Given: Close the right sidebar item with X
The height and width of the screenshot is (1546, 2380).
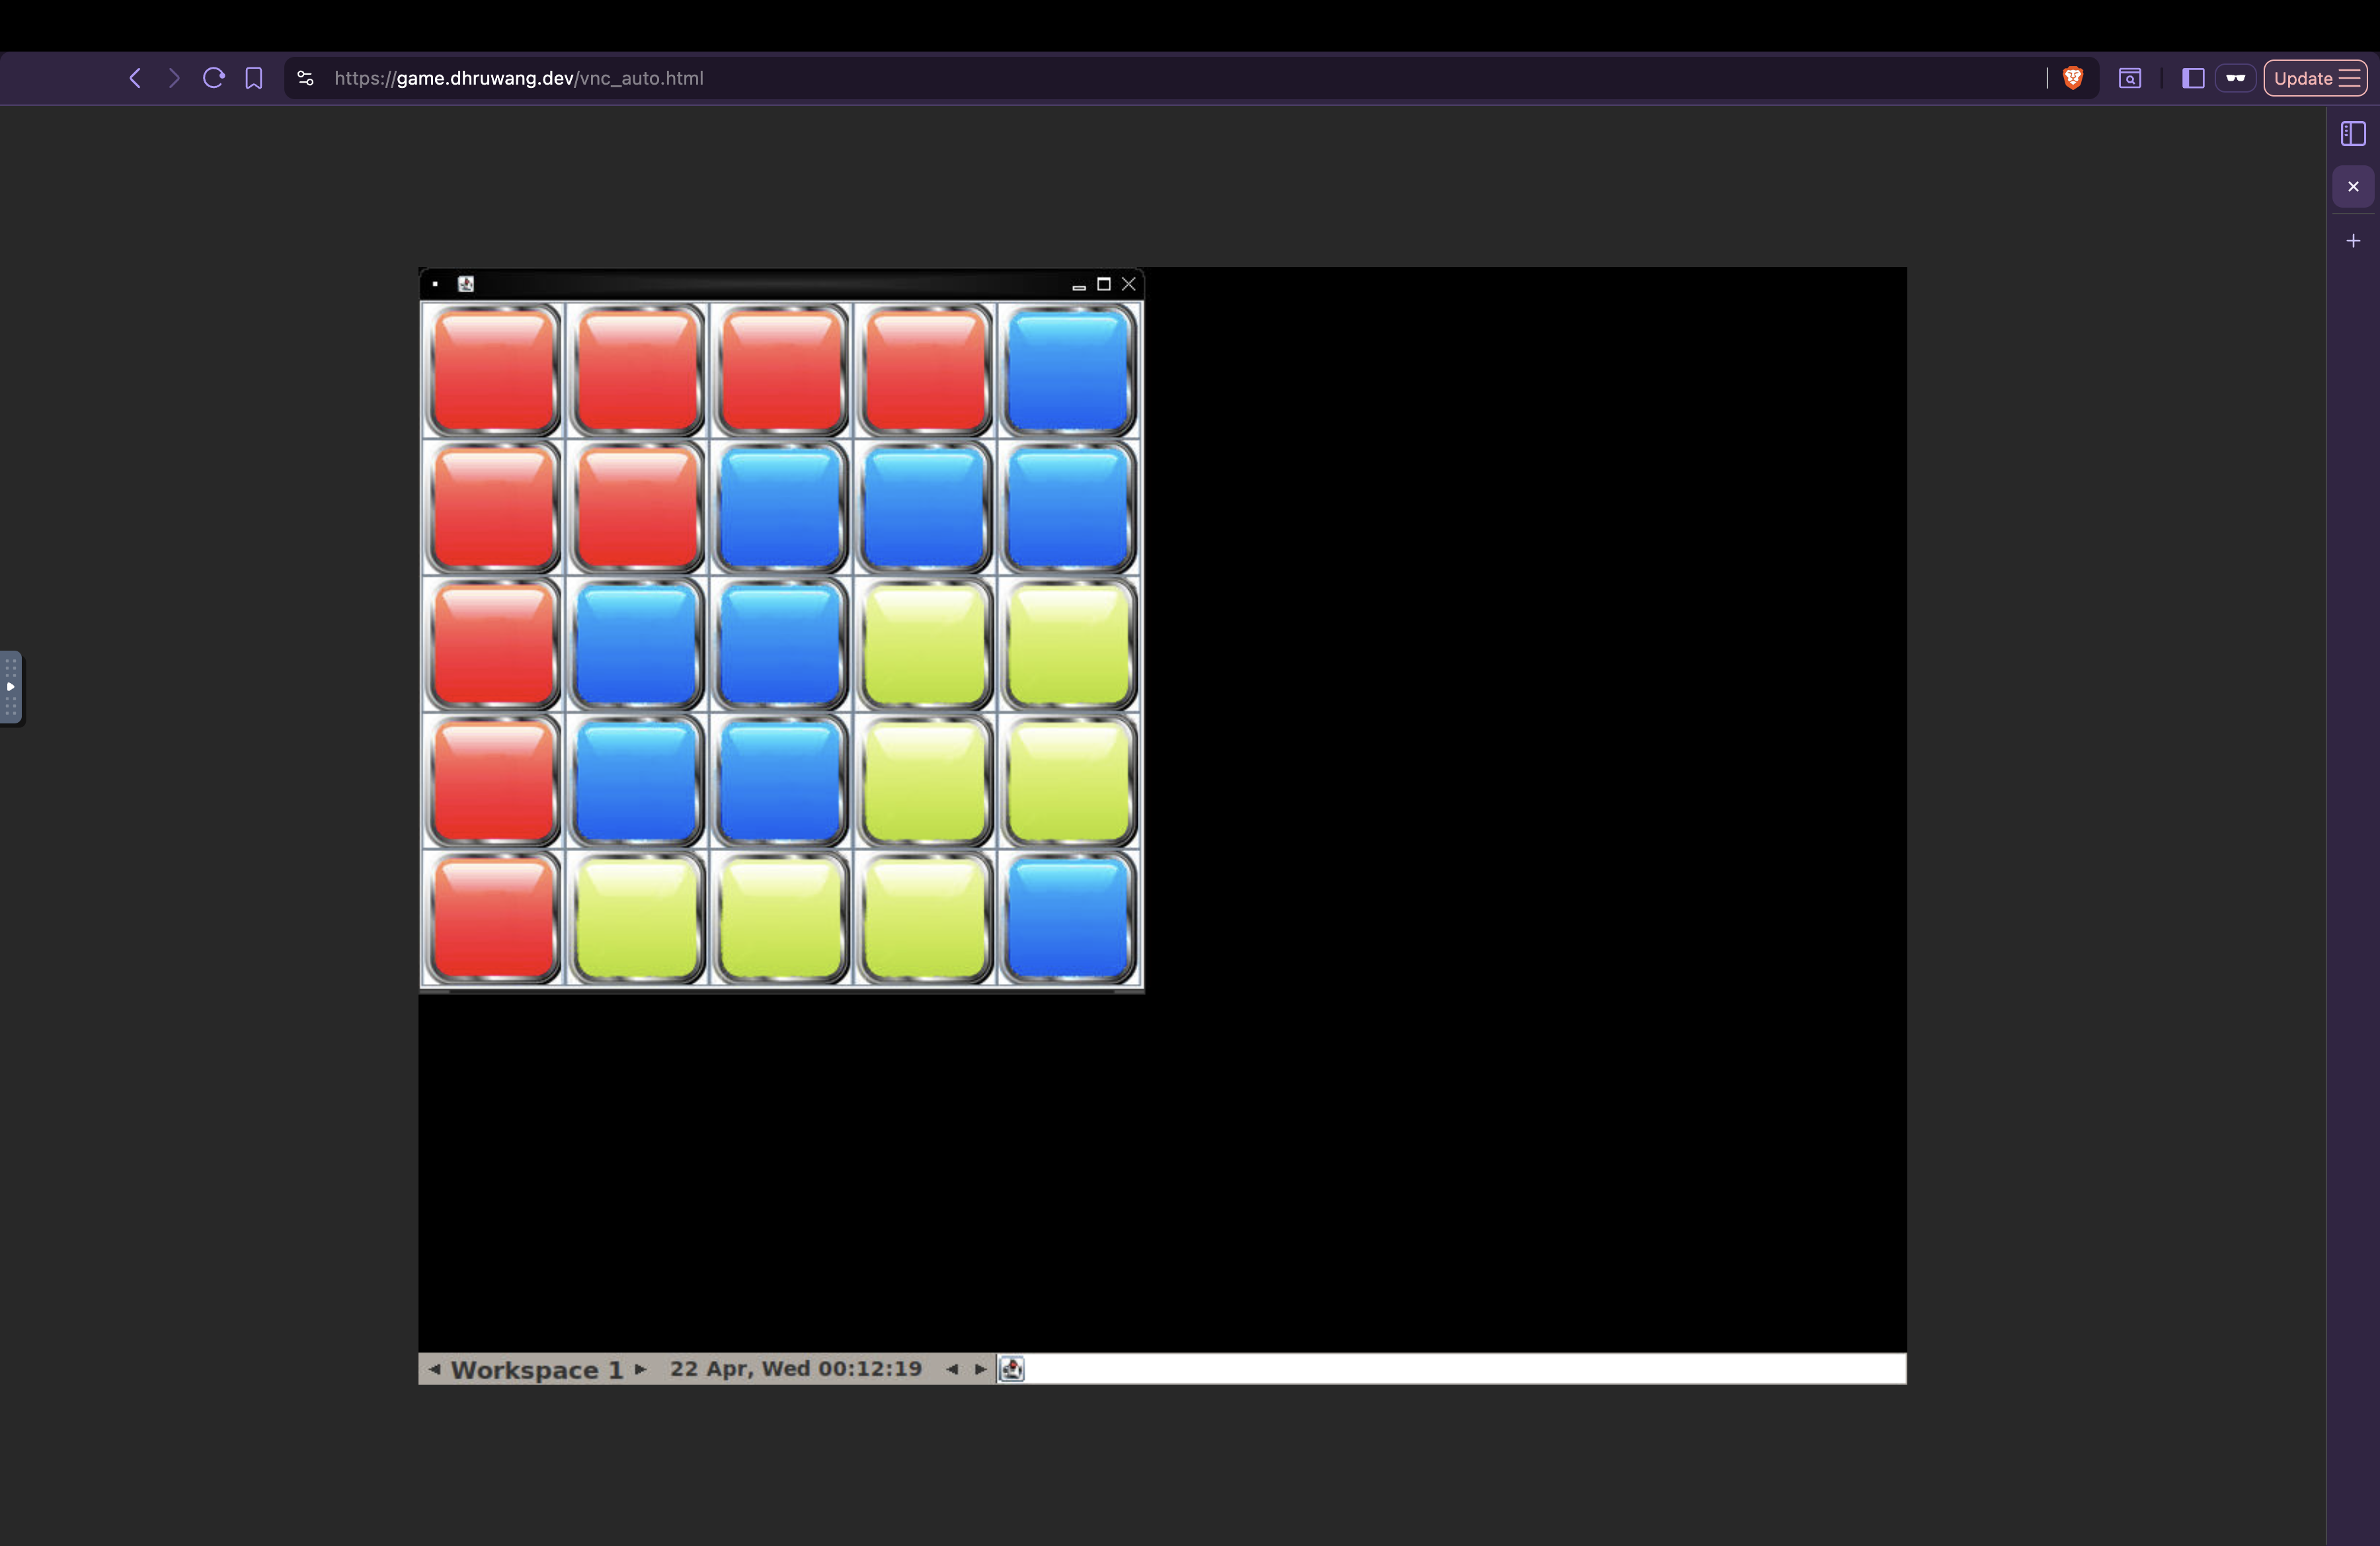Looking at the screenshot, I should pos(2353,187).
